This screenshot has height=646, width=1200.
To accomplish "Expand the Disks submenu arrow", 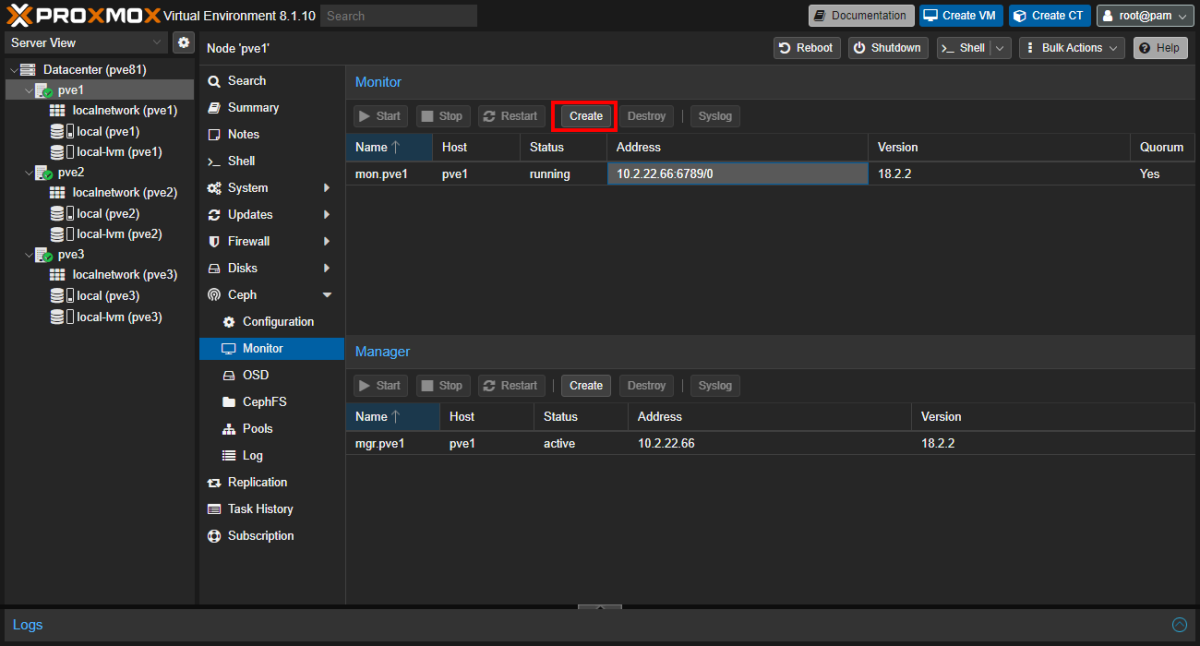I will click(327, 268).
